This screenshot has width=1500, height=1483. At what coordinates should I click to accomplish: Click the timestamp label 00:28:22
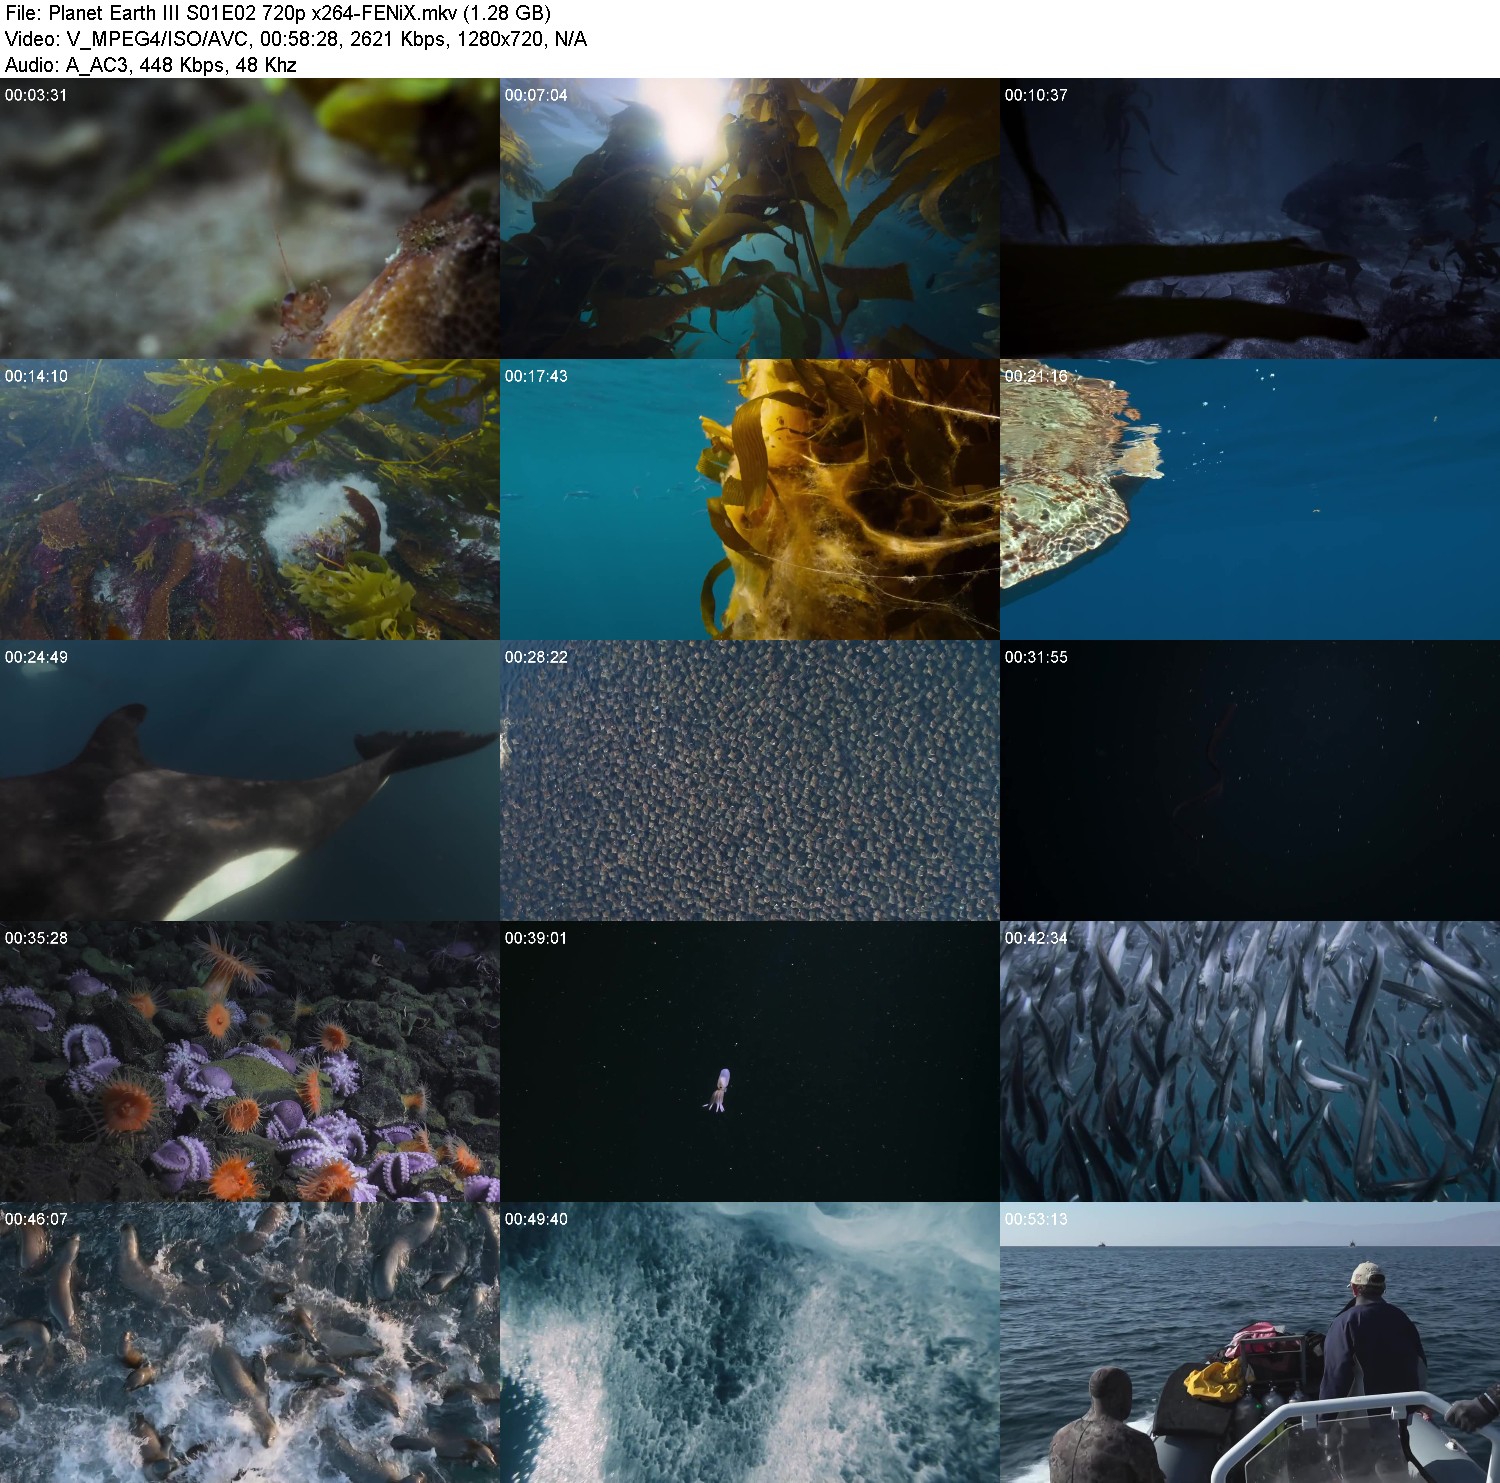click(x=536, y=657)
